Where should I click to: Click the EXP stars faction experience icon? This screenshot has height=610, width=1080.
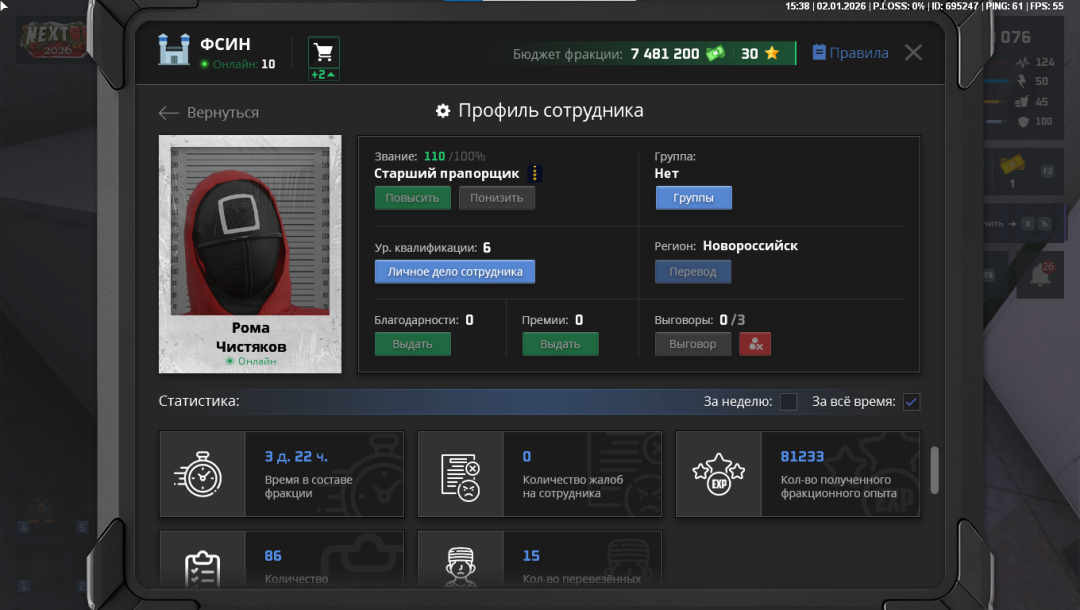[718, 474]
